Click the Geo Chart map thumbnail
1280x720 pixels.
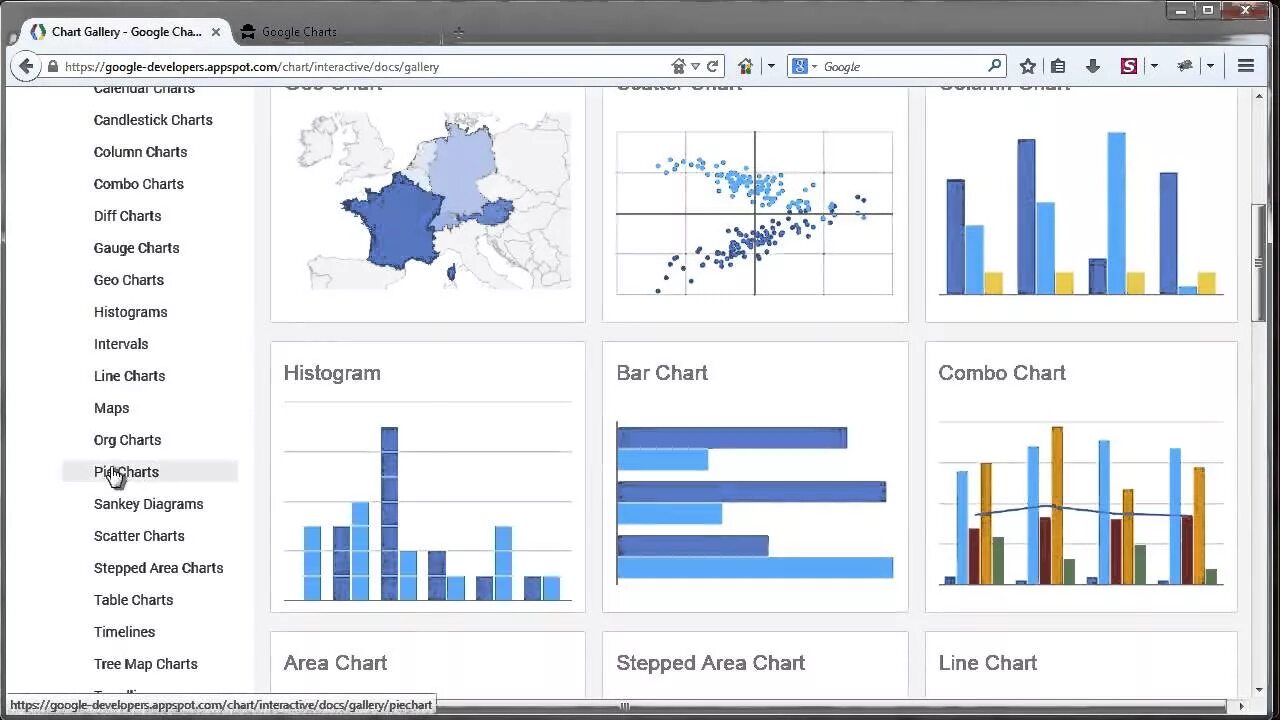[434, 200]
